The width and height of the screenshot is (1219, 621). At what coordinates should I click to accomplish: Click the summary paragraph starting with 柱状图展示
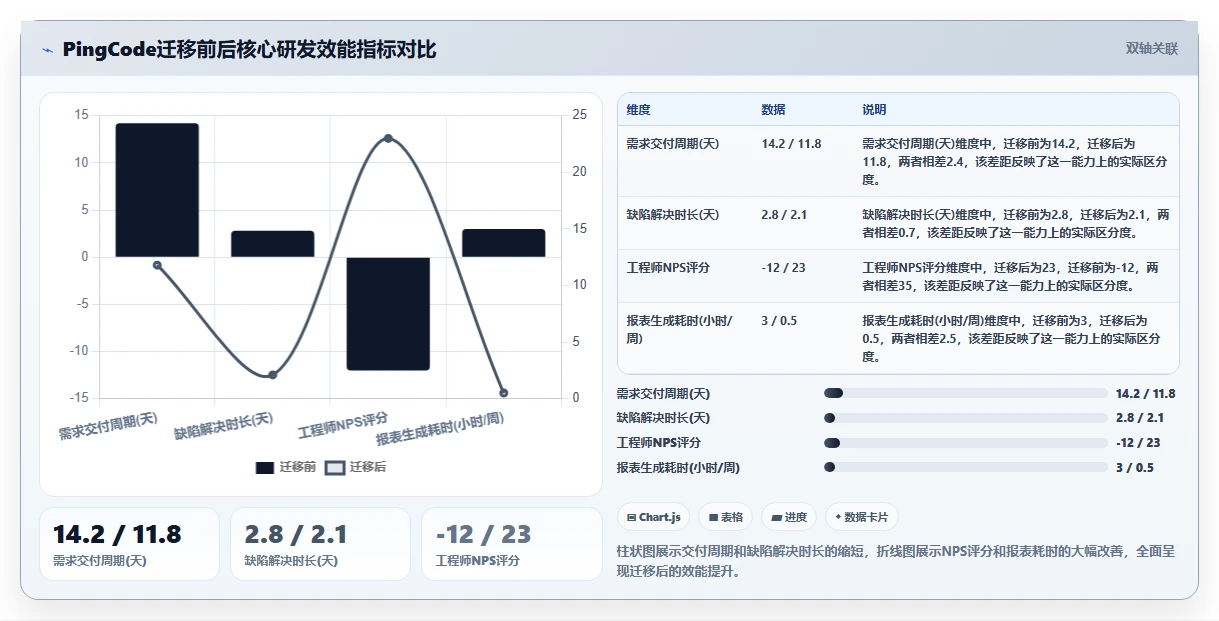[x=896, y=562]
